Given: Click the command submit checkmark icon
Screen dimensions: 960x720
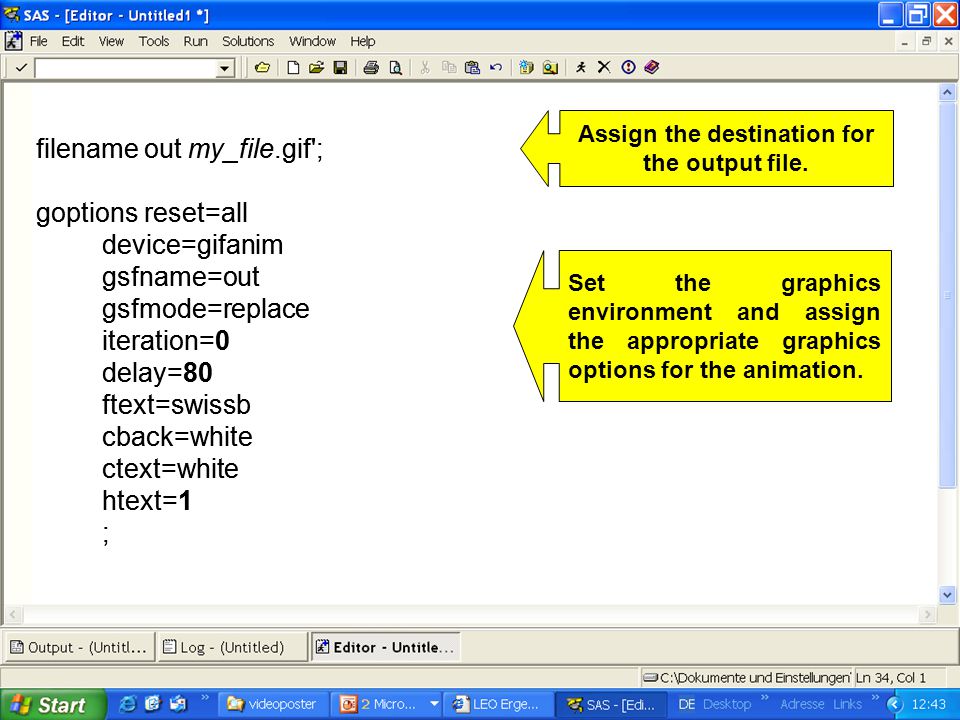Looking at the screenshot, I should (x=21, y=67).
